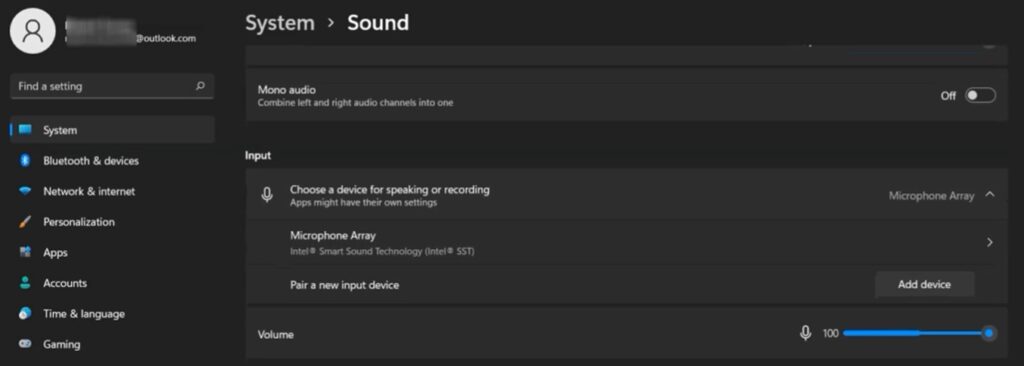Viewport: 1024px width, 366px height.
Task: Click the user profile avatar icon
Action: coord(33,31)
